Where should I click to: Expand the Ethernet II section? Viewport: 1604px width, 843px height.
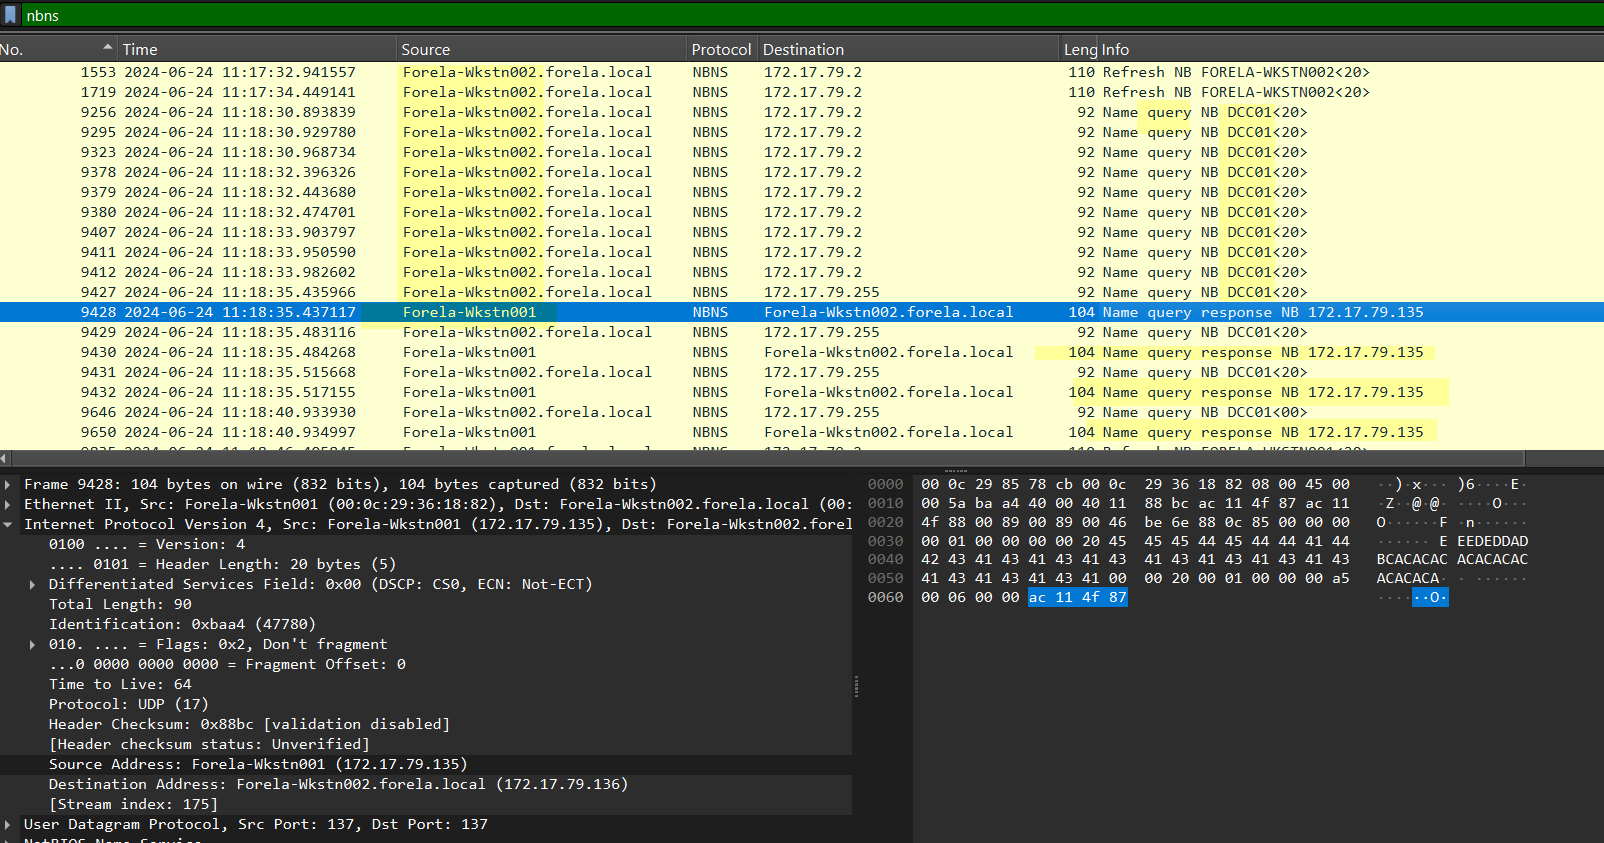pyautogui.click(x=9, y=504)
